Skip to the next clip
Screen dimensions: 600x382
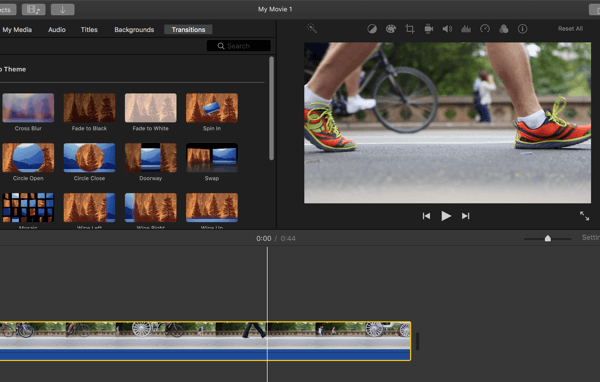[465, 216]
